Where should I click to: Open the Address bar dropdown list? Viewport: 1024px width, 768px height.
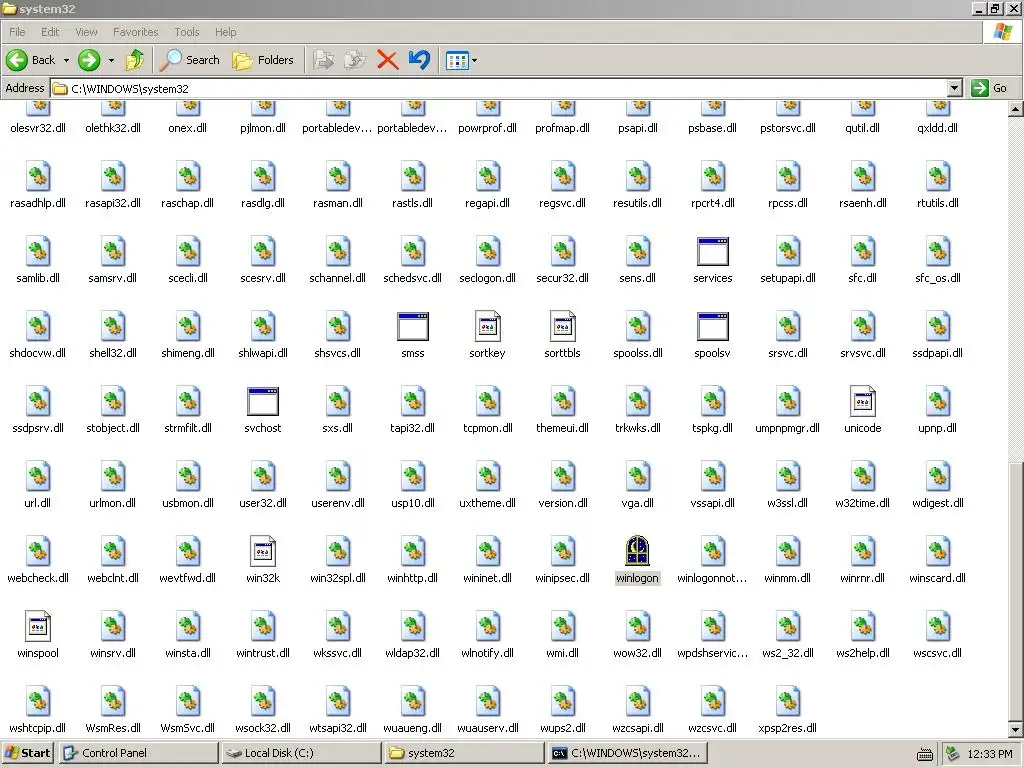(x=955, y=88)
